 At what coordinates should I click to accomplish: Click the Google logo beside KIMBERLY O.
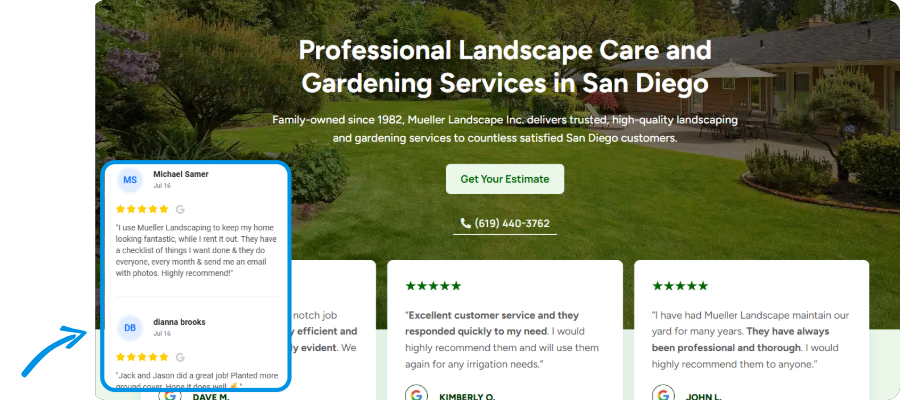(x=416, y=394)
